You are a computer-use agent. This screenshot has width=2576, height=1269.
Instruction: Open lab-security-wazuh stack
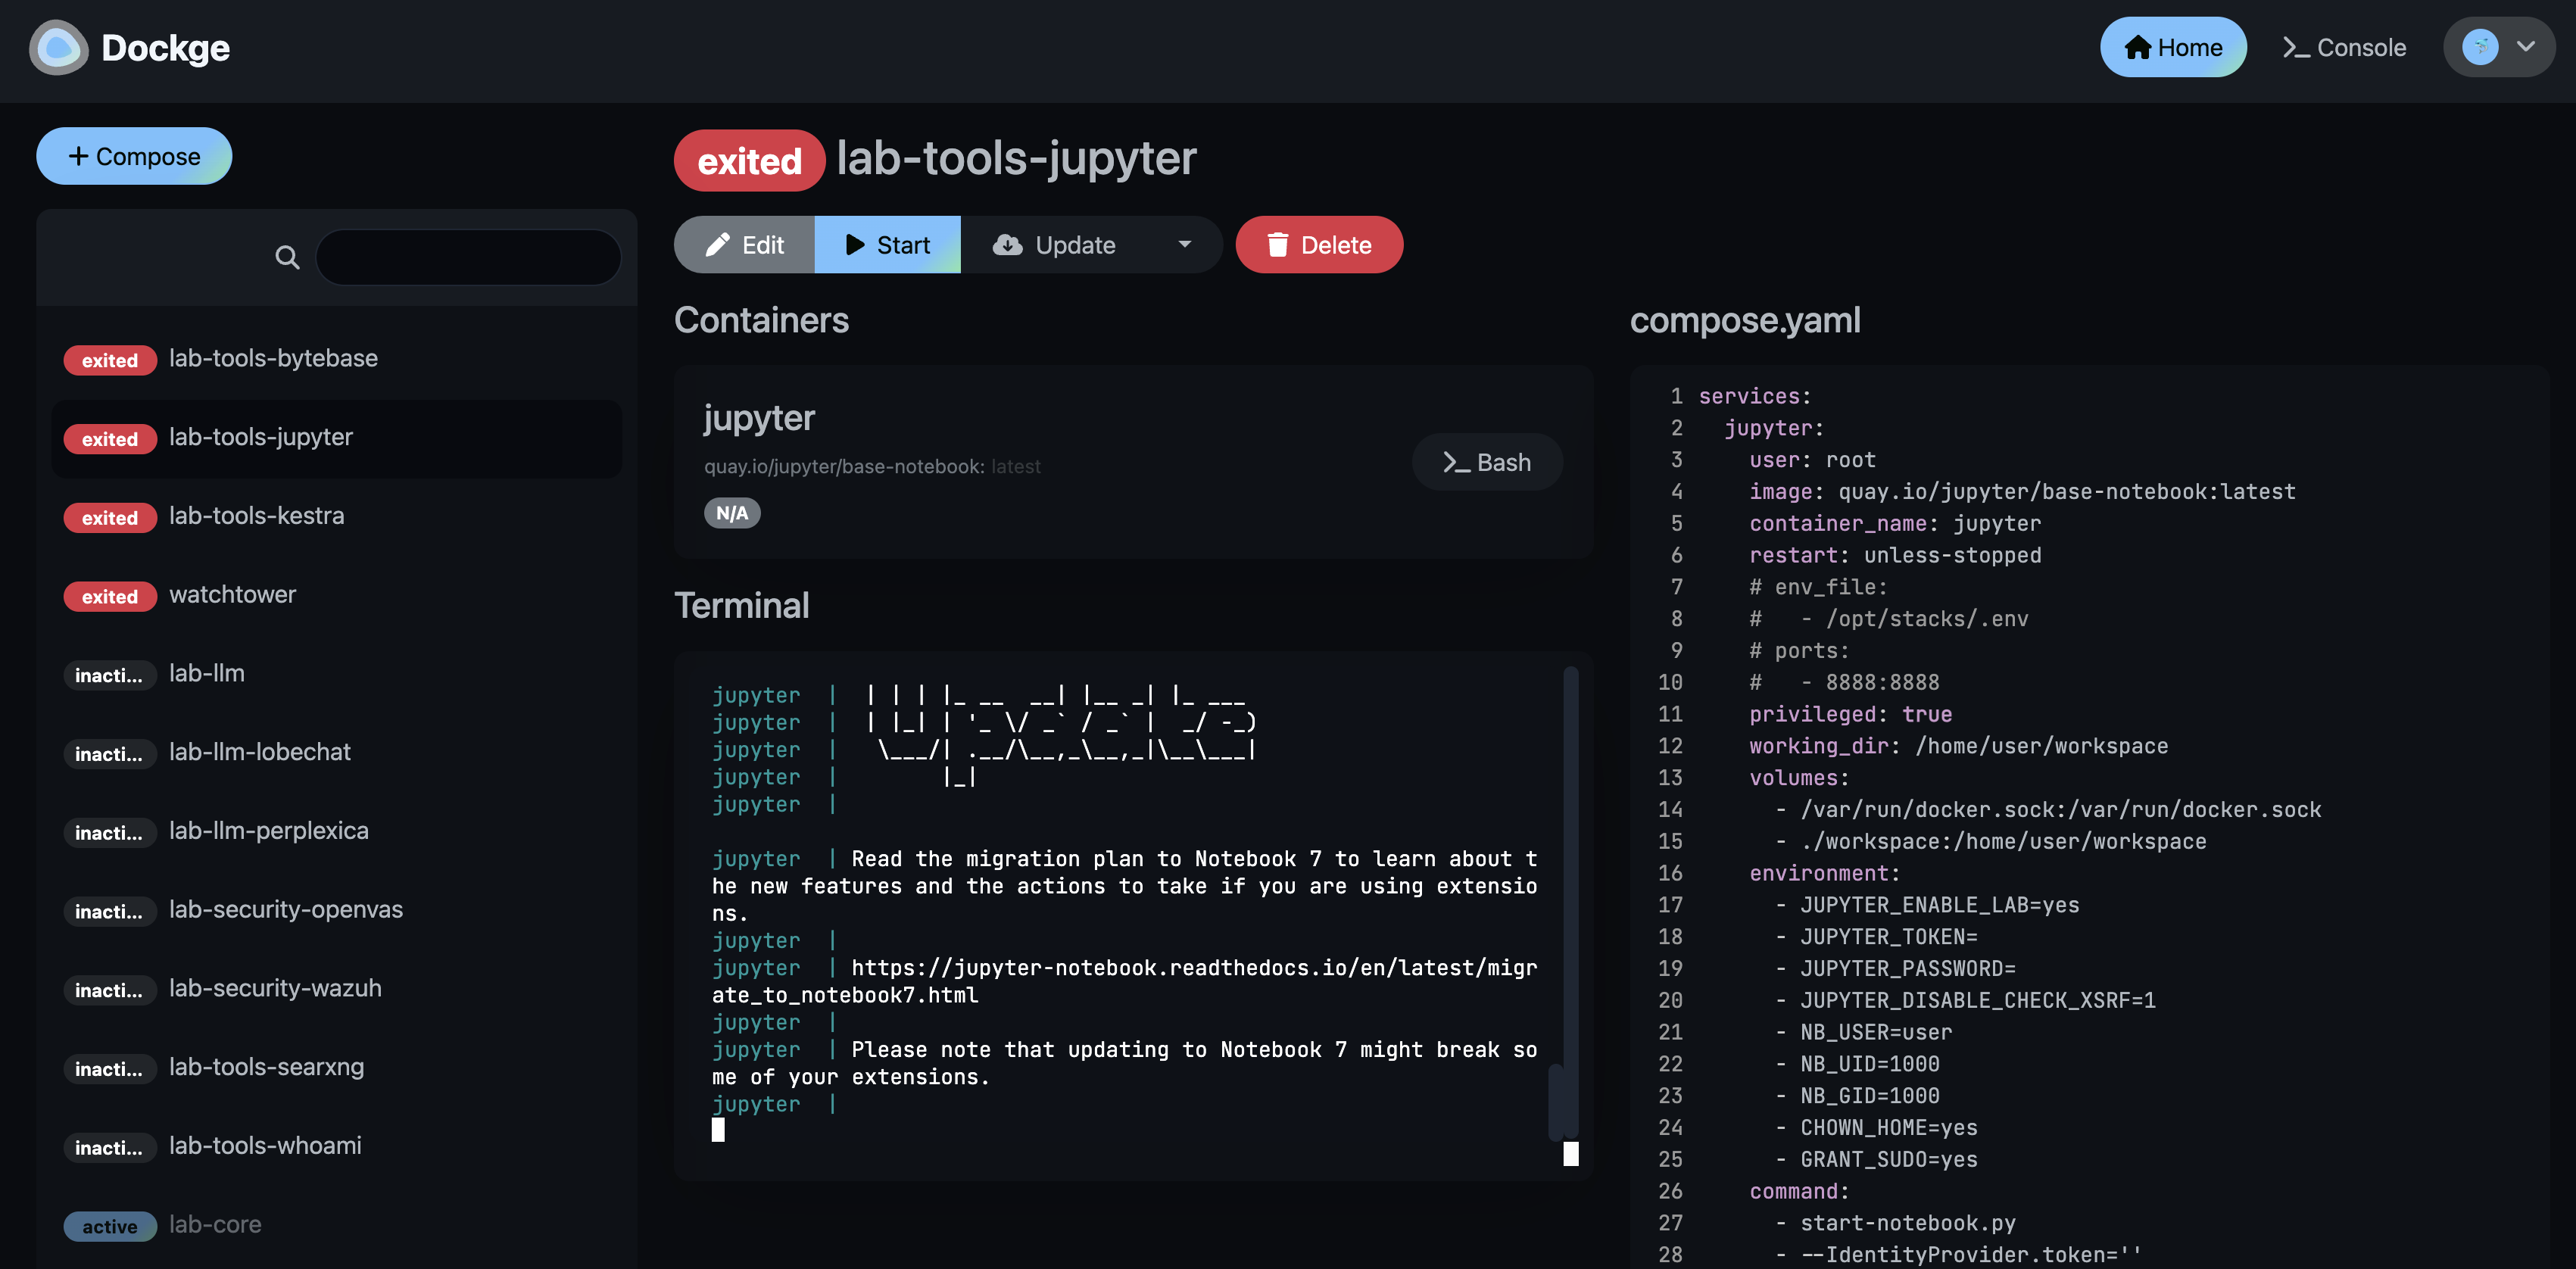pos(337,989)
